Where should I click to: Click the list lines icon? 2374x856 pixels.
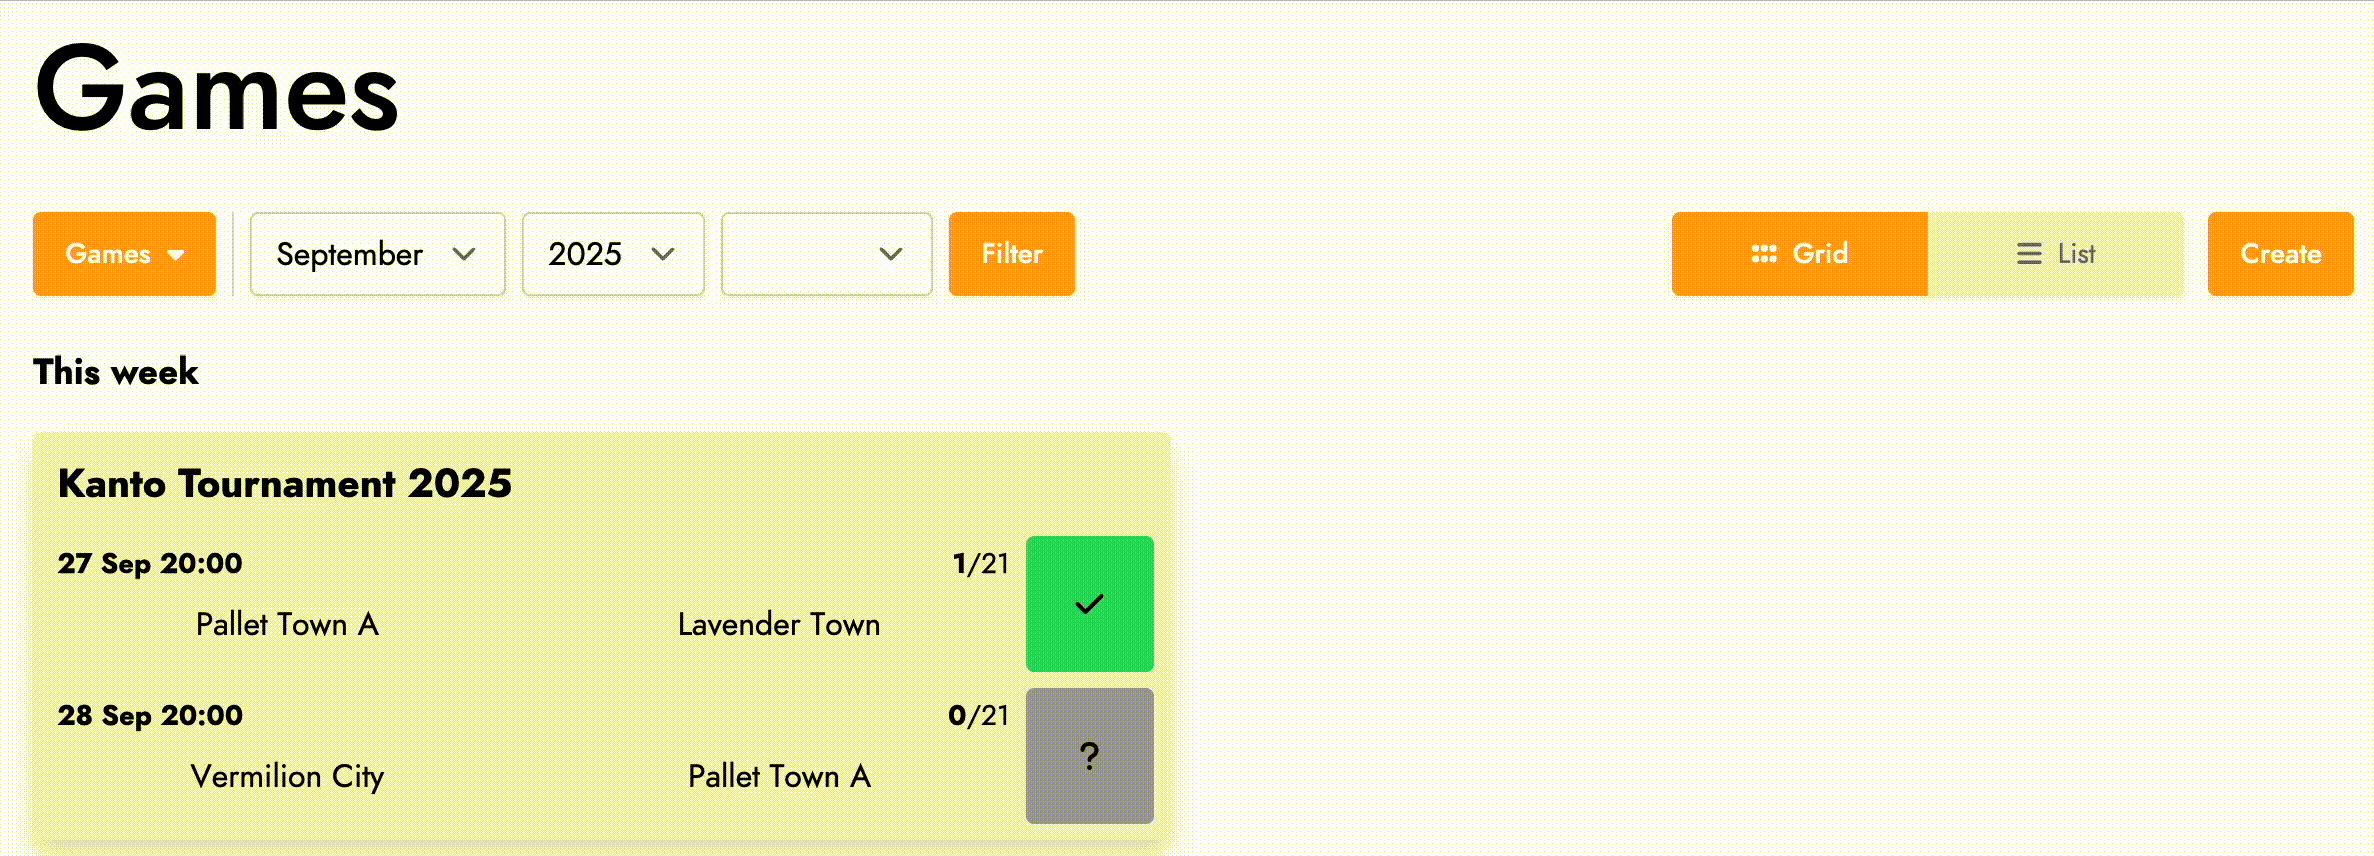point(2028,254)
